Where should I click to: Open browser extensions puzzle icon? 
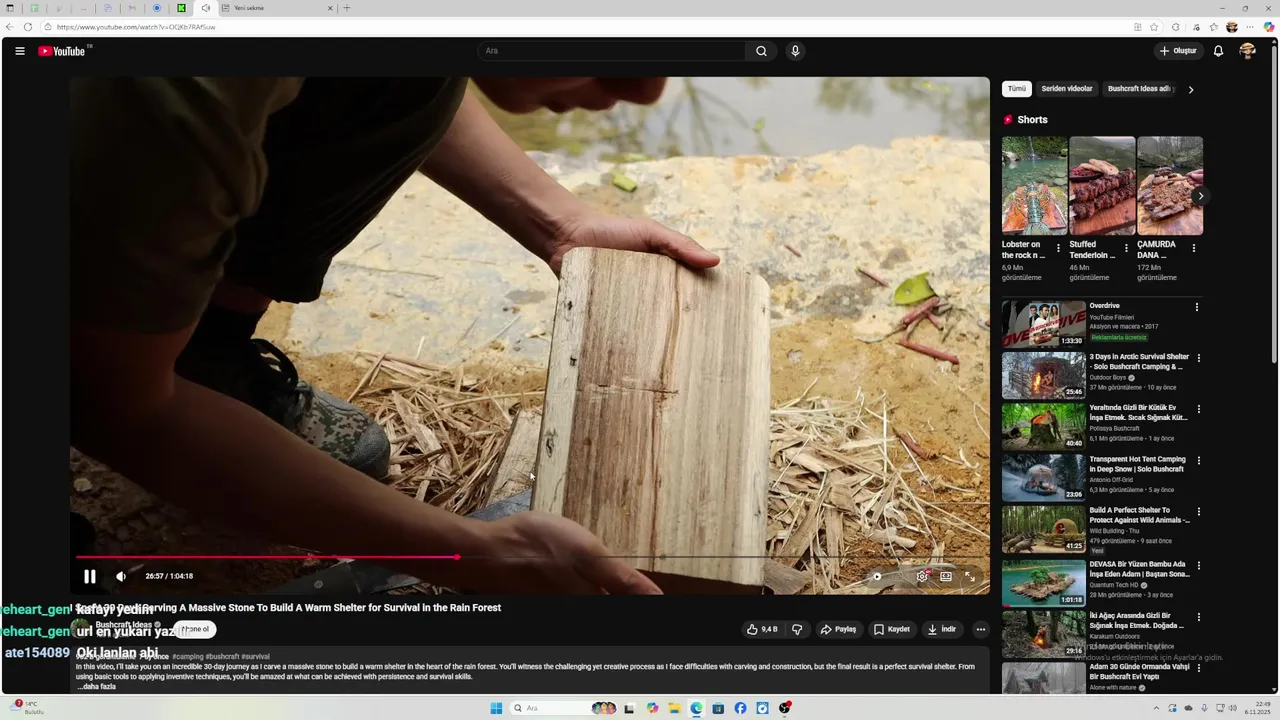tap(1176, 27)
